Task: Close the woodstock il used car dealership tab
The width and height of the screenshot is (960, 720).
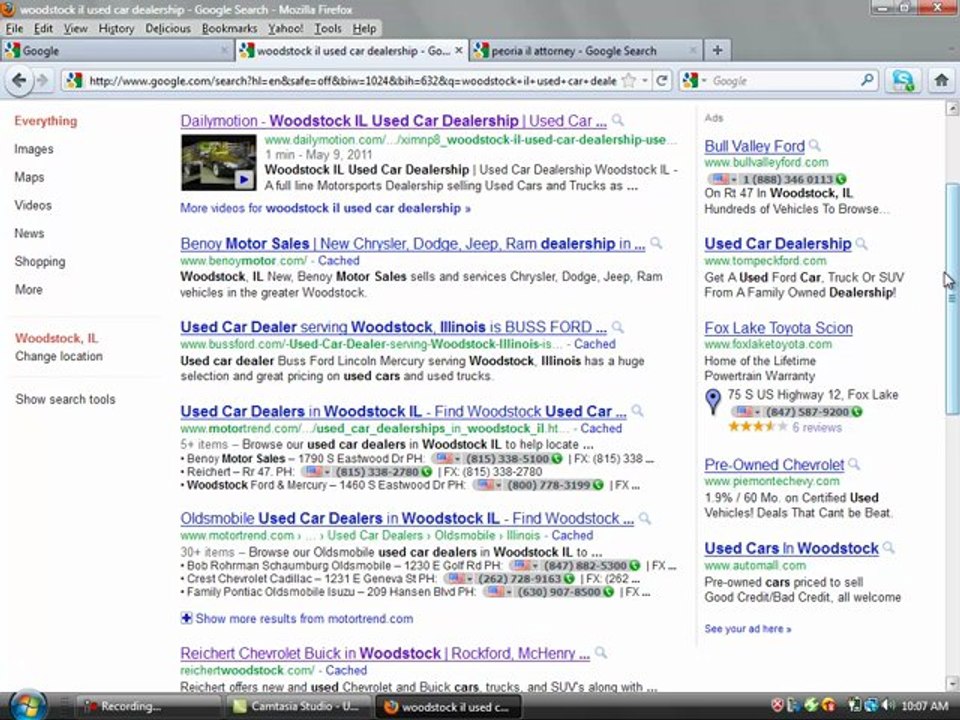Action: point(459,50)
